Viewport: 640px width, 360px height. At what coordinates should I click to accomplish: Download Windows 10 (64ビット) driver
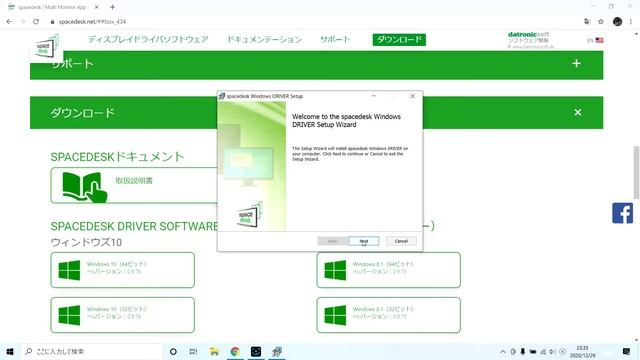tap(122, 270)
